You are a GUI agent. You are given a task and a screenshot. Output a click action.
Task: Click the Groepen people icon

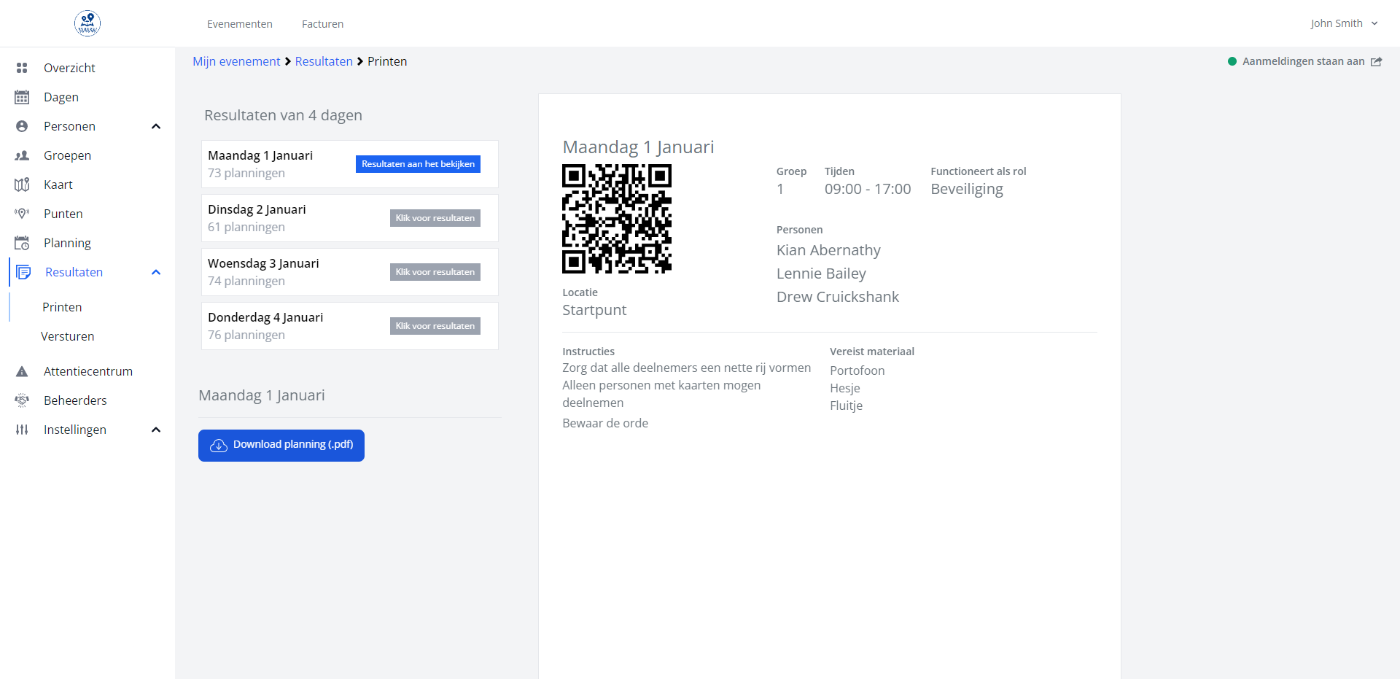point(22,156)
